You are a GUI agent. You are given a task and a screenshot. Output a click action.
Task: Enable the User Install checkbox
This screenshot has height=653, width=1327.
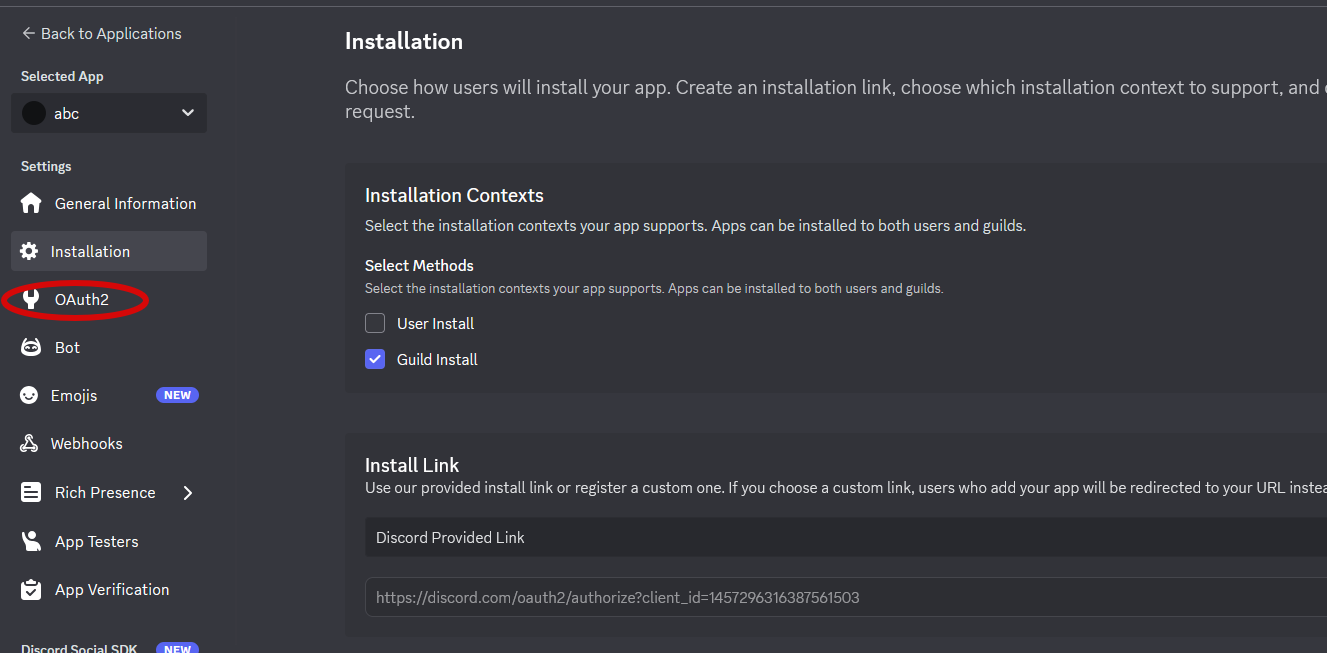374,323
